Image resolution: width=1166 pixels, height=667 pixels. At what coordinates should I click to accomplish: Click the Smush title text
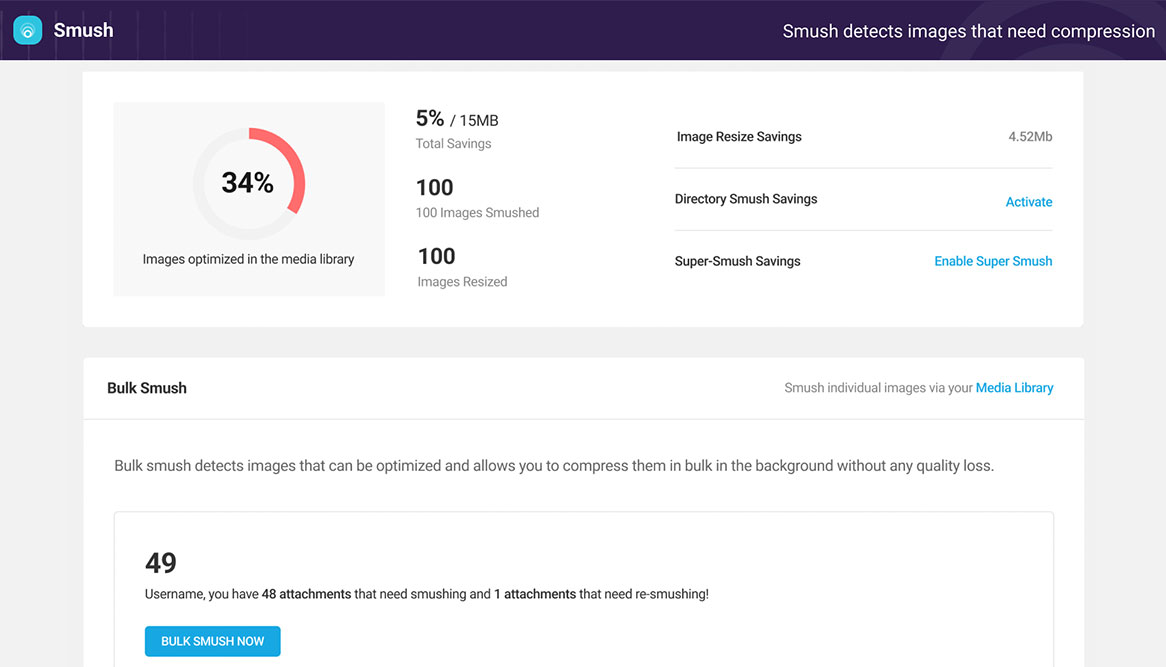[83, 30]
